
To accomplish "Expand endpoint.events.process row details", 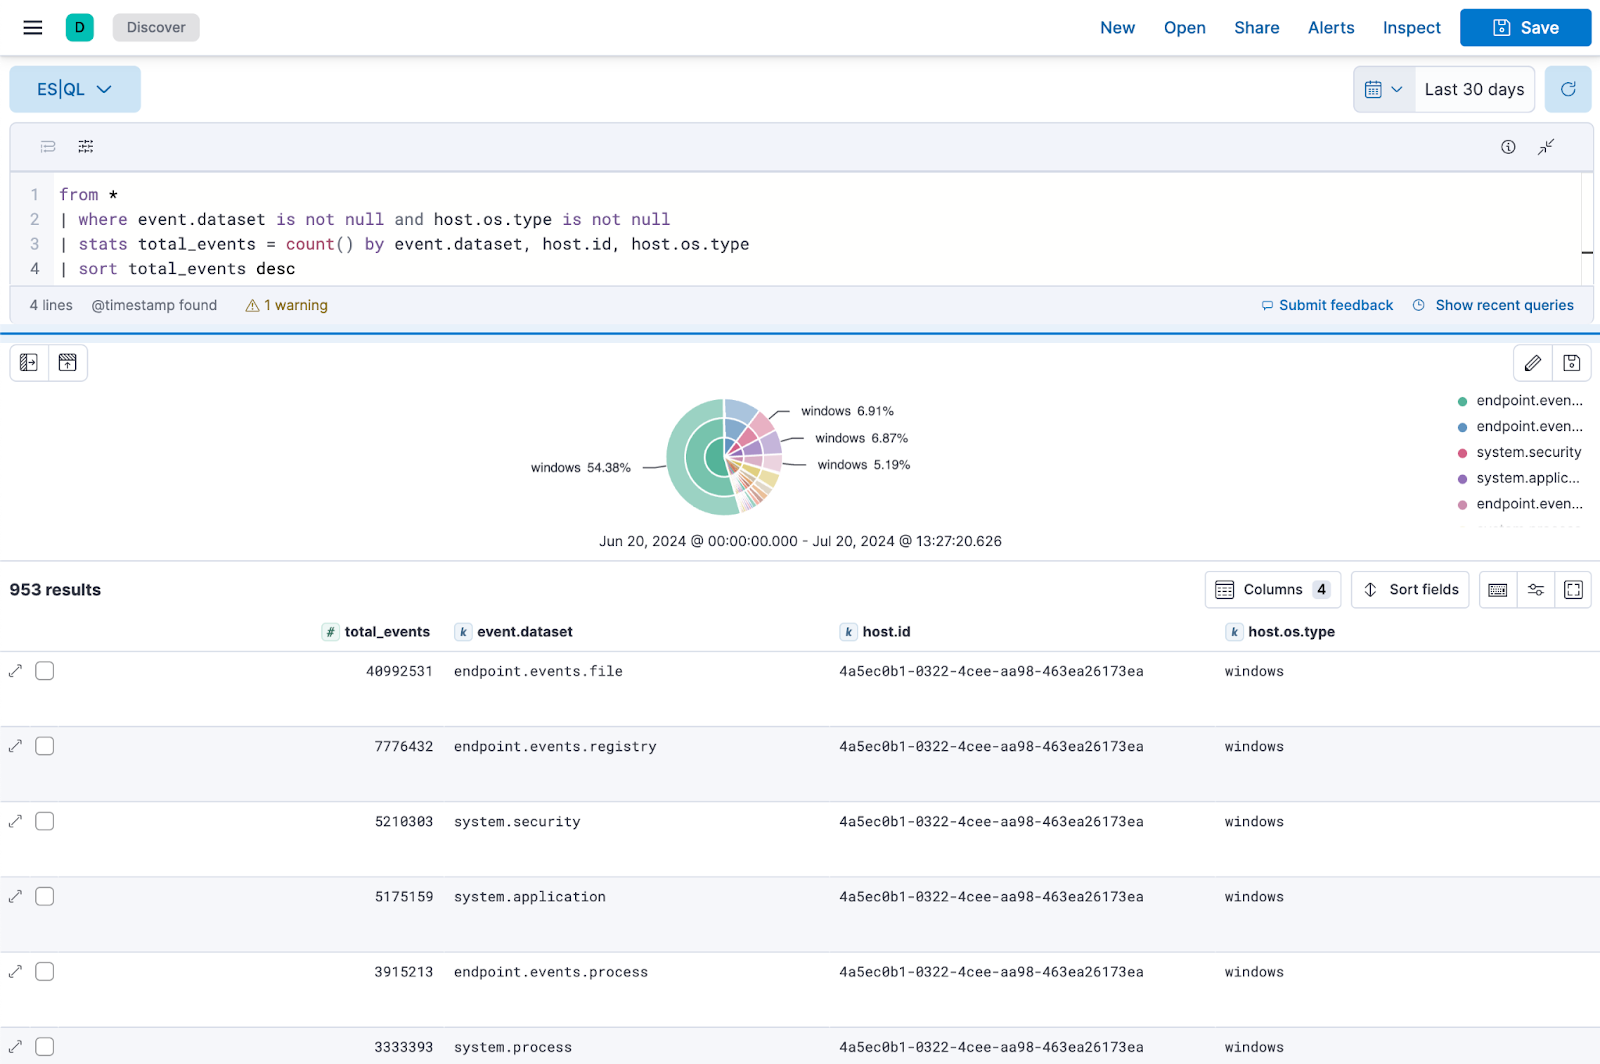I will (x=15, y=971).
